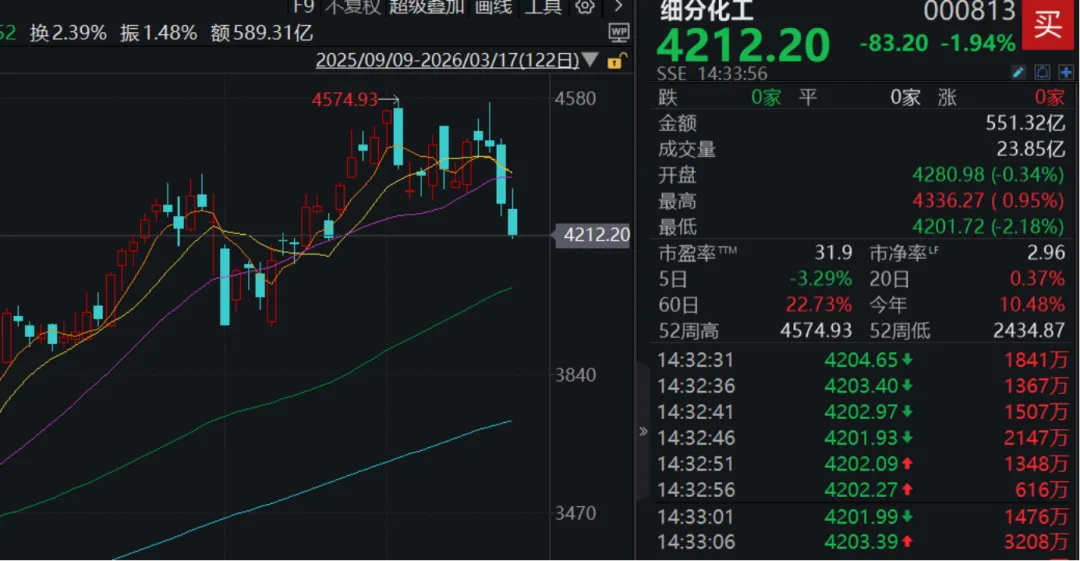Click the percent change -1.94%
The height and width of the screenshot is (561, 1080).
coord(977,43)
